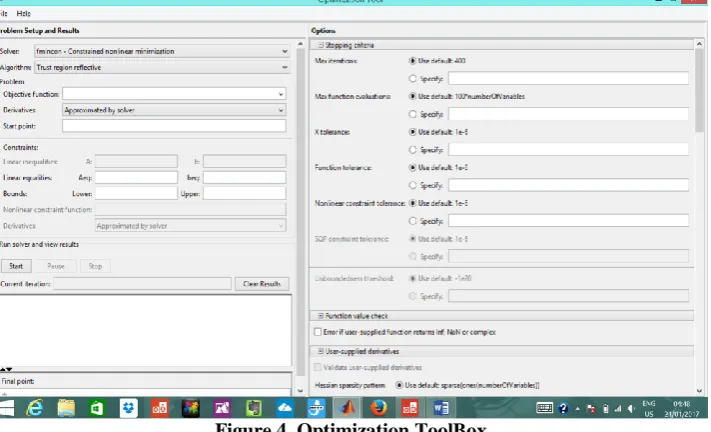This screenshot has width=711, height=432.
Task: Select Specify for Max function evaluations
Action: 412,114
